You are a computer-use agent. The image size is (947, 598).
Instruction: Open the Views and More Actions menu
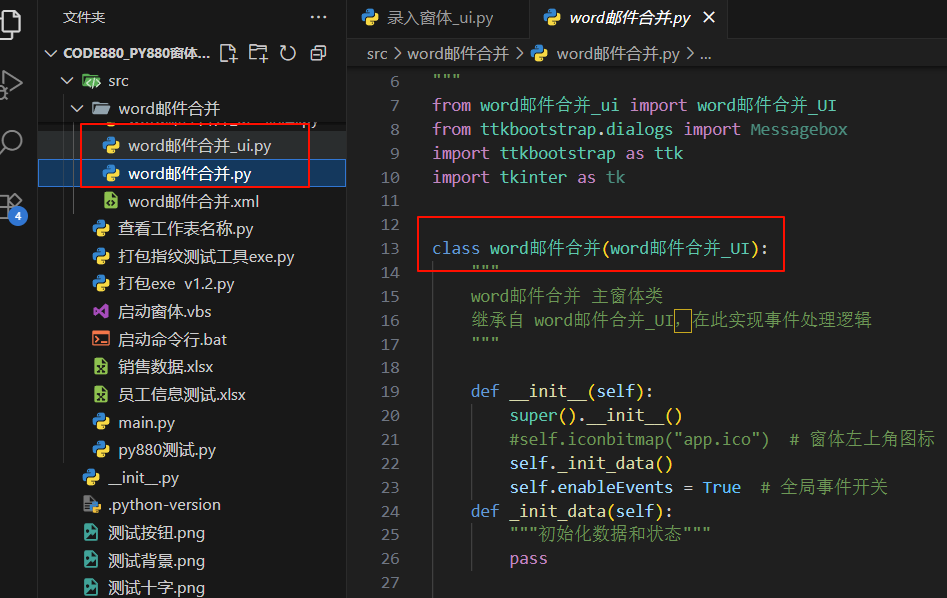click(318, 16)
